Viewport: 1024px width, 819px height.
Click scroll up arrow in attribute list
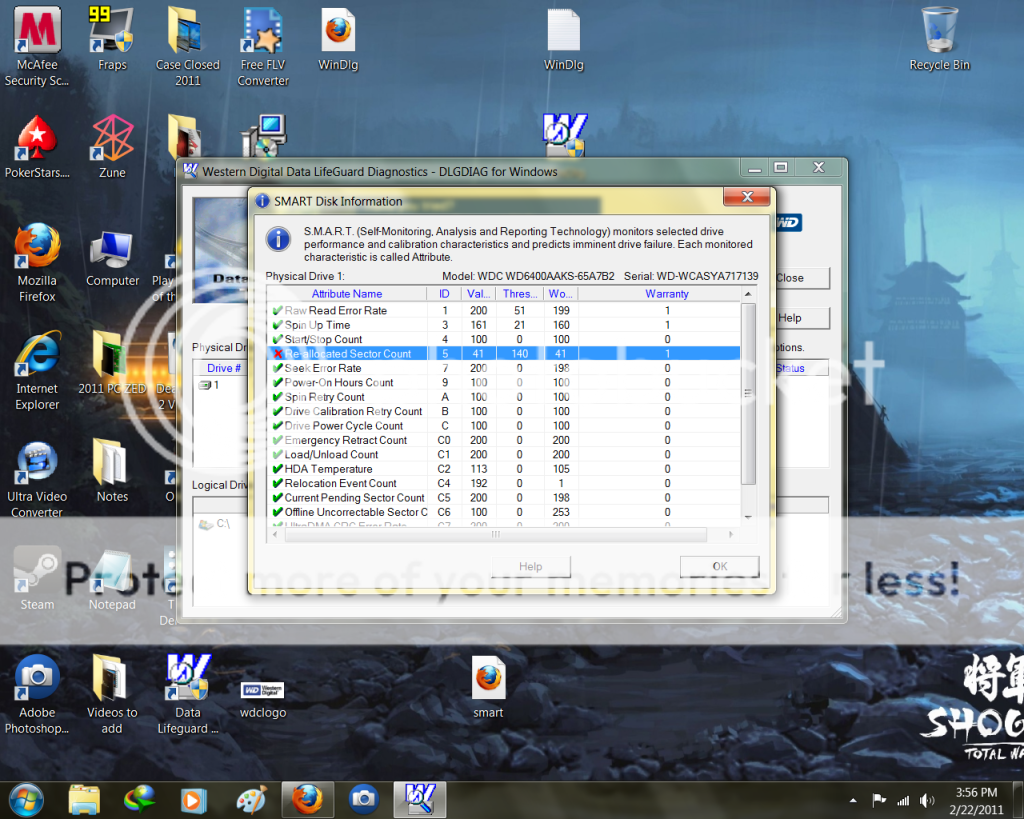click(x=748, y=295)
